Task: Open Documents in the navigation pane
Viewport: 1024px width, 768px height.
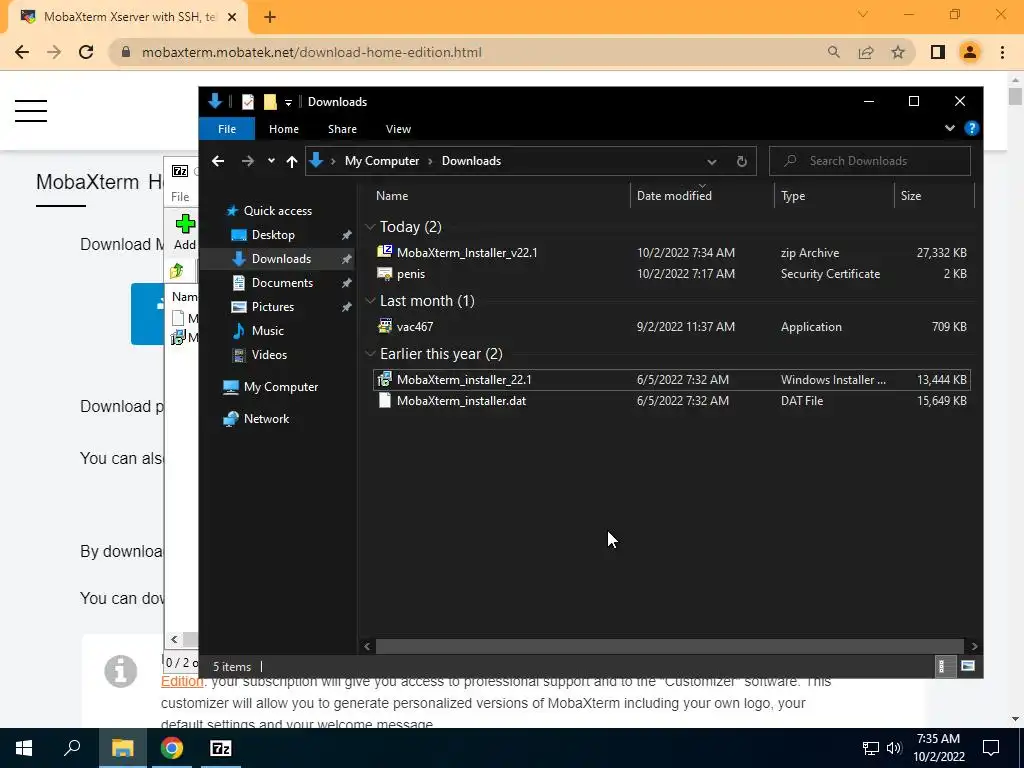Action: [x=282, y=283]
